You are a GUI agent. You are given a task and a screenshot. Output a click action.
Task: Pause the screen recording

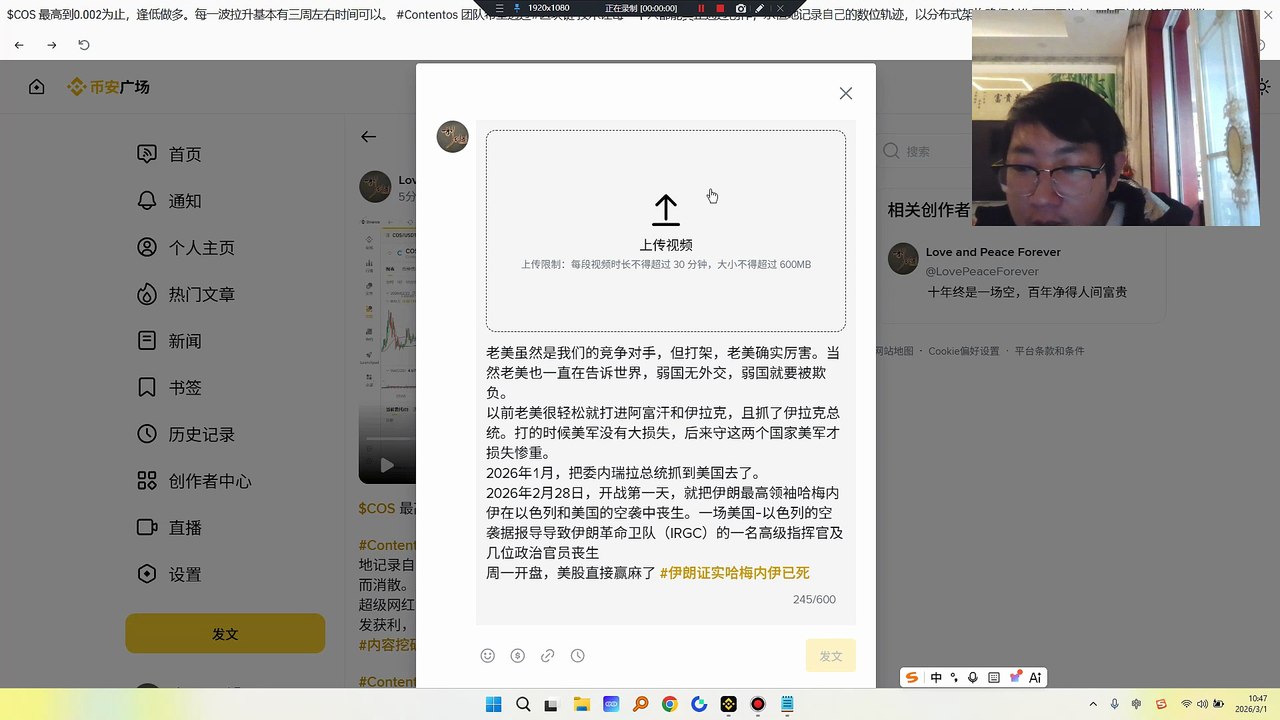[x=701, y=8]
